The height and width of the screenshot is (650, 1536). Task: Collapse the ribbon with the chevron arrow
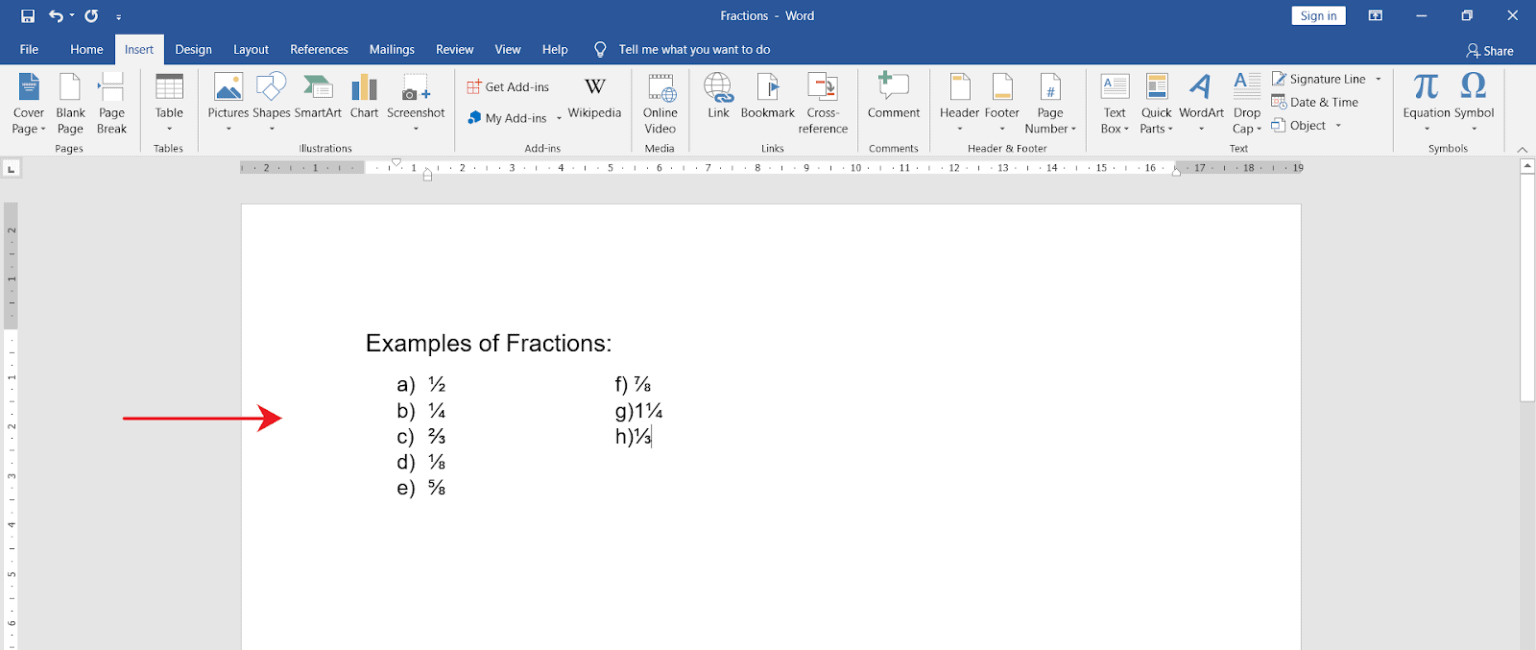(1523, 149)
